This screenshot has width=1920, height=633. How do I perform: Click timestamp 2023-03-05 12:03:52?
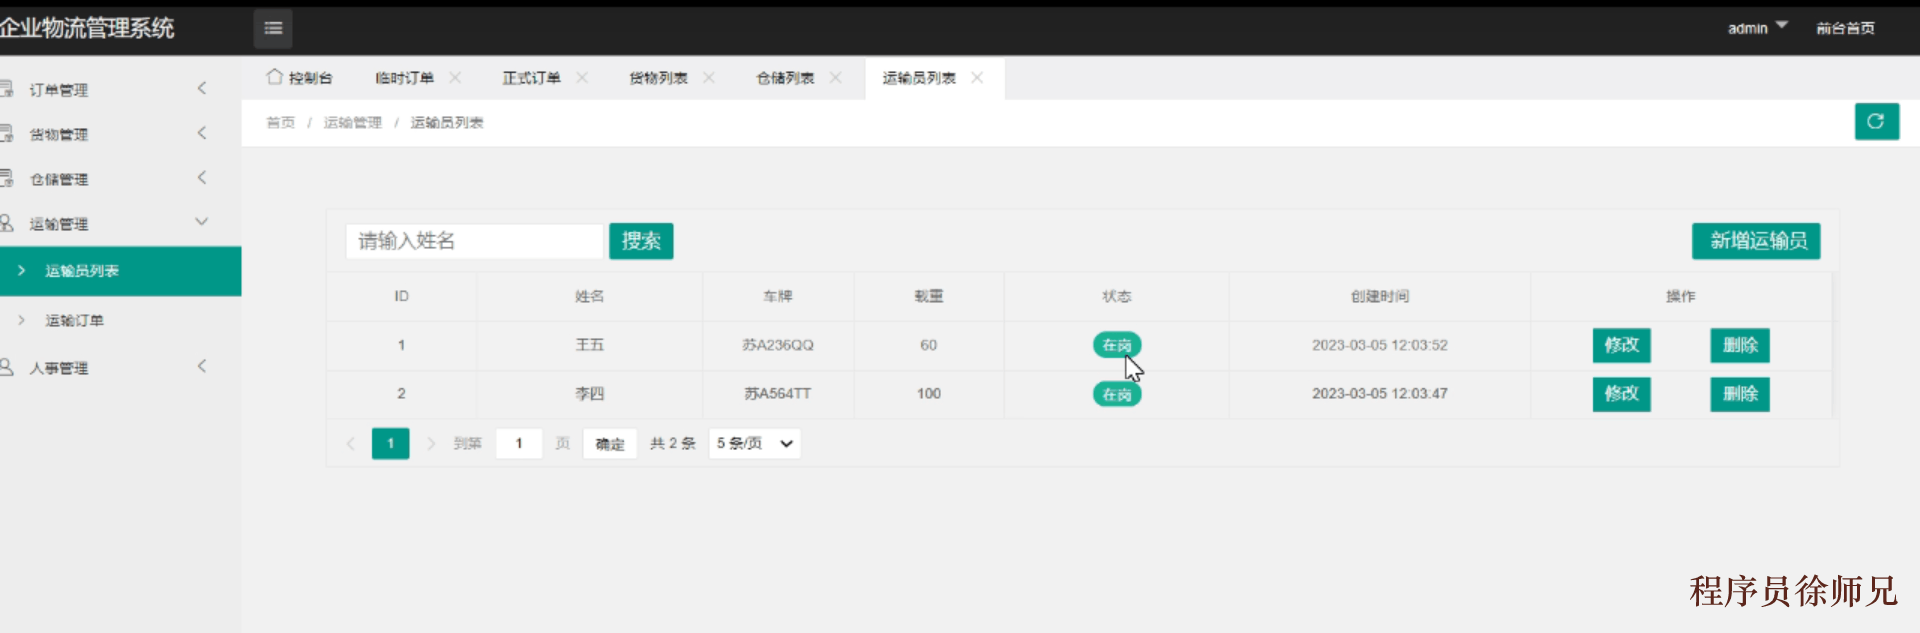point(1380,345)
